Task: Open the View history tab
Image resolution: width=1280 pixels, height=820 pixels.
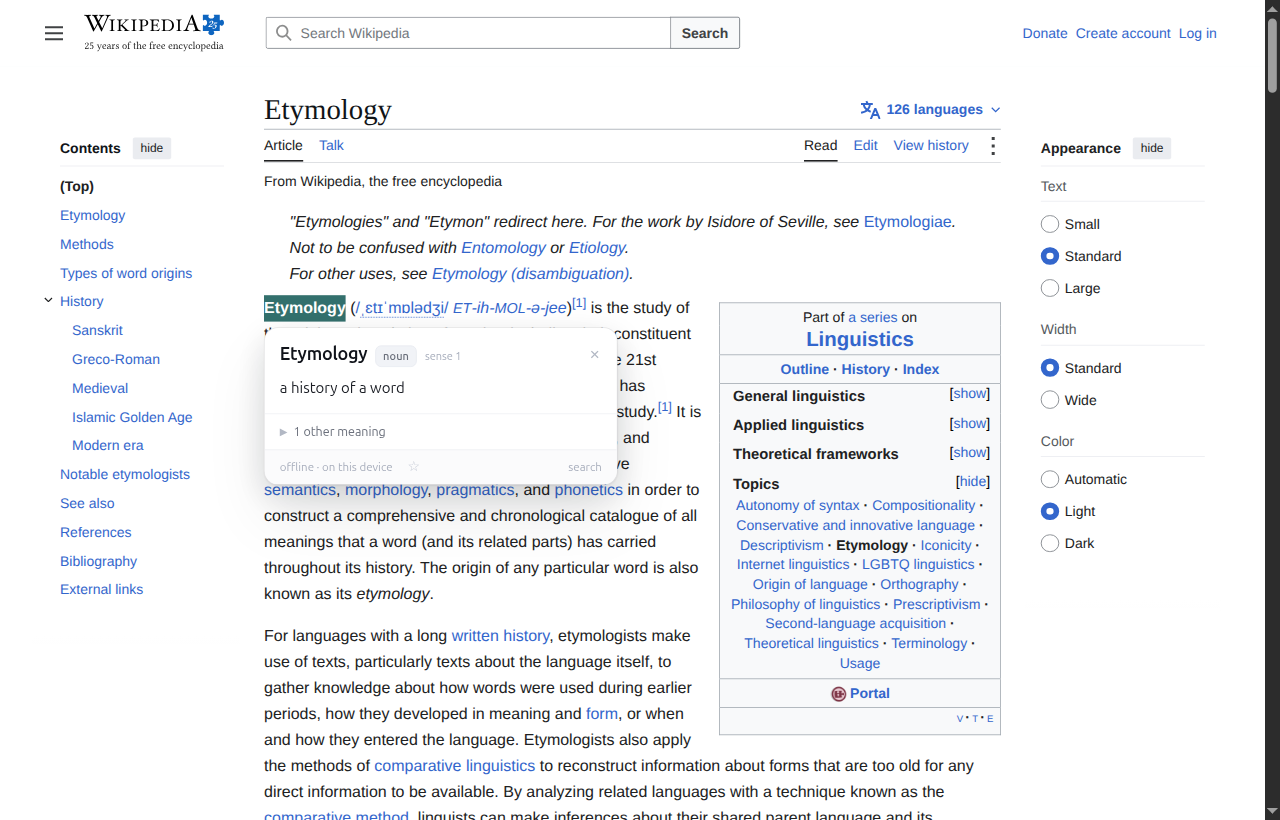Action: coord(931,146)
